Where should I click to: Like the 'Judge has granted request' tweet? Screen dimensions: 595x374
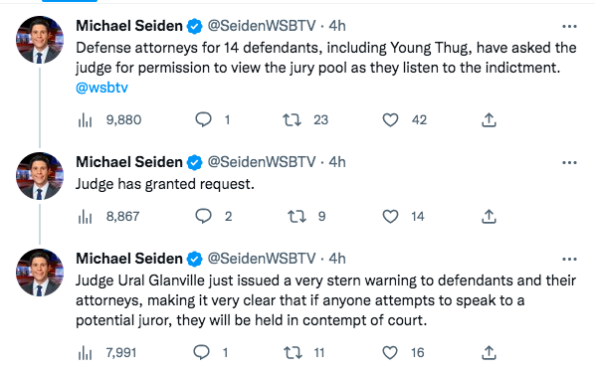coord(390,217)
